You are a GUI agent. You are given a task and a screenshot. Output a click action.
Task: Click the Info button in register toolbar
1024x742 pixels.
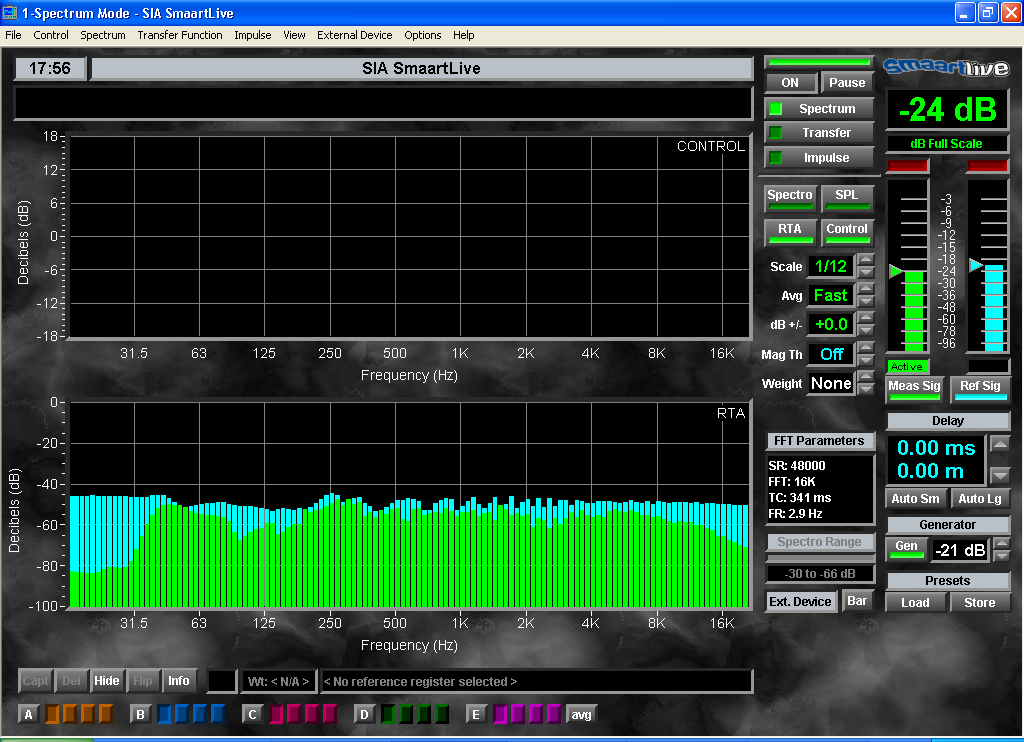click(x=179, y=681)
